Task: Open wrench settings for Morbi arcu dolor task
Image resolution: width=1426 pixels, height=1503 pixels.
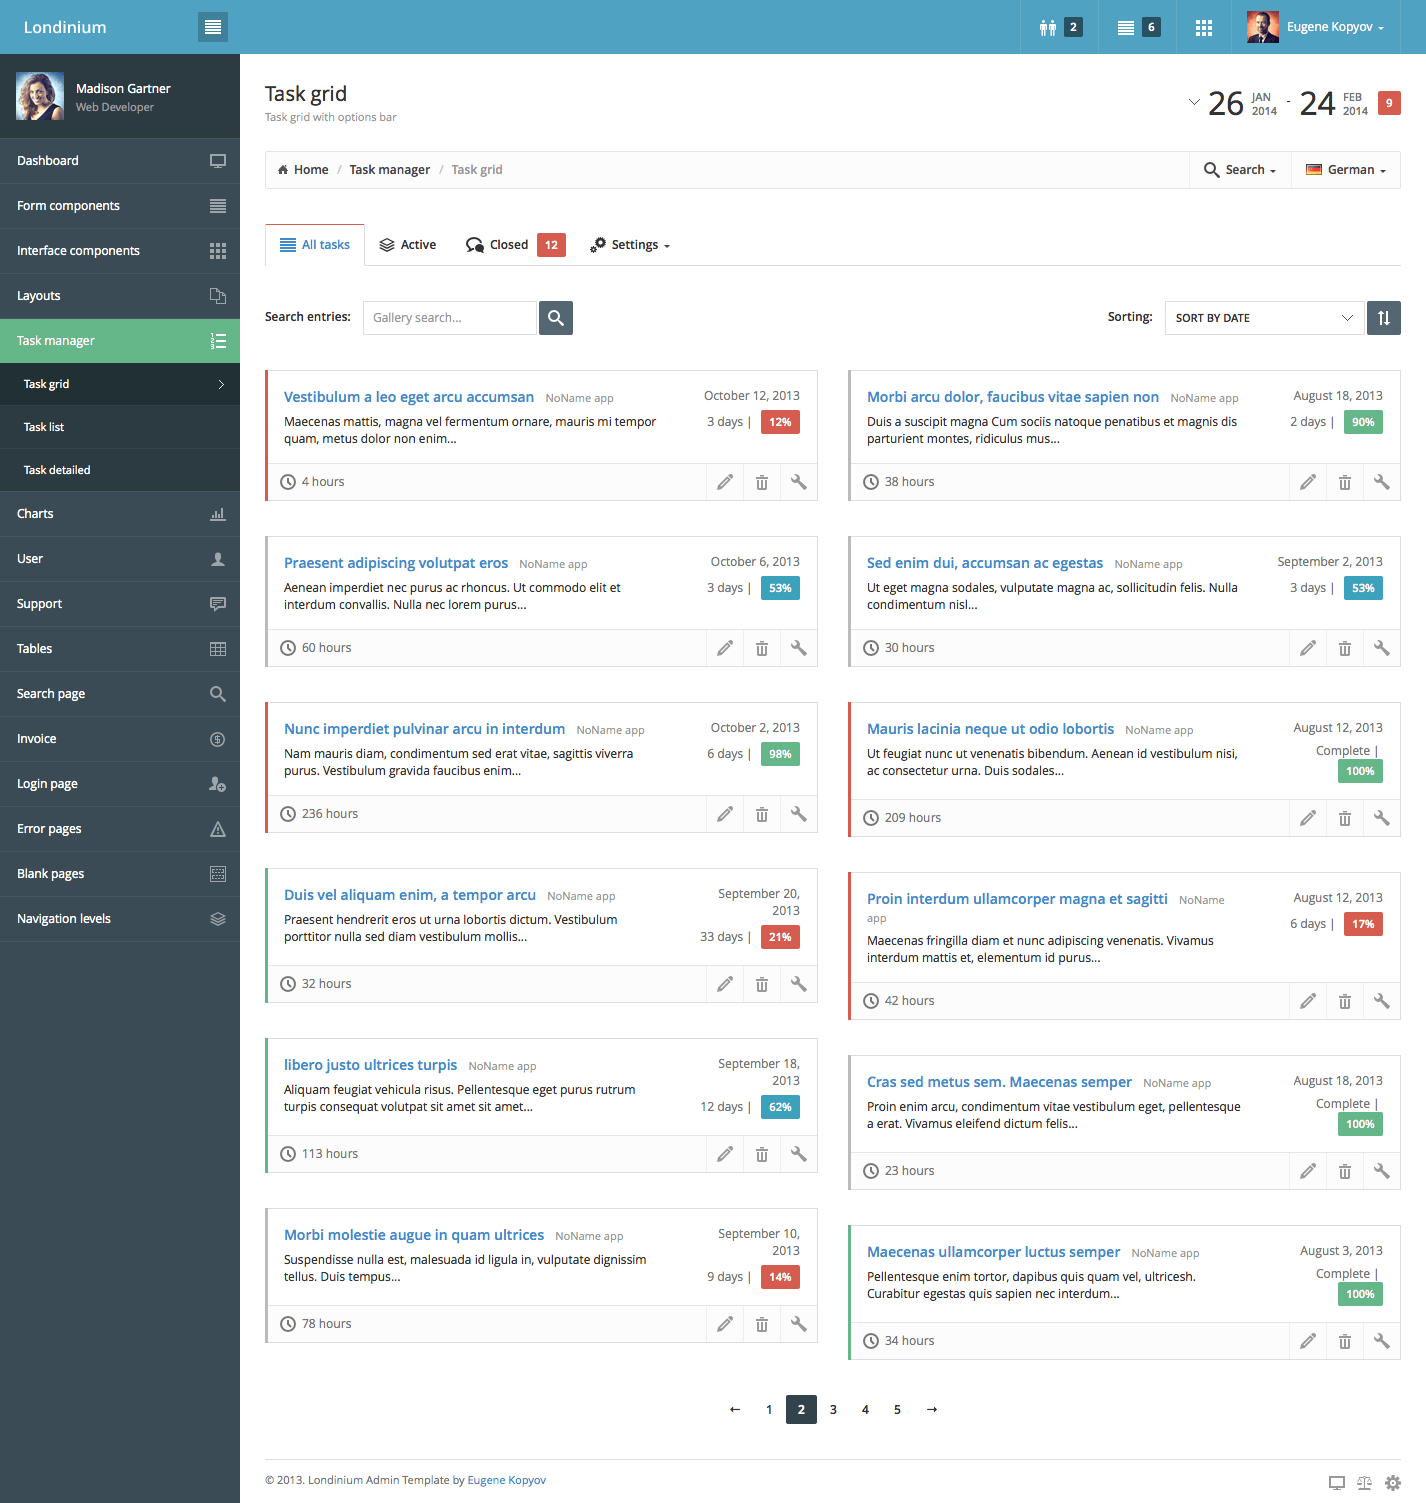Action: (1381, 481)
